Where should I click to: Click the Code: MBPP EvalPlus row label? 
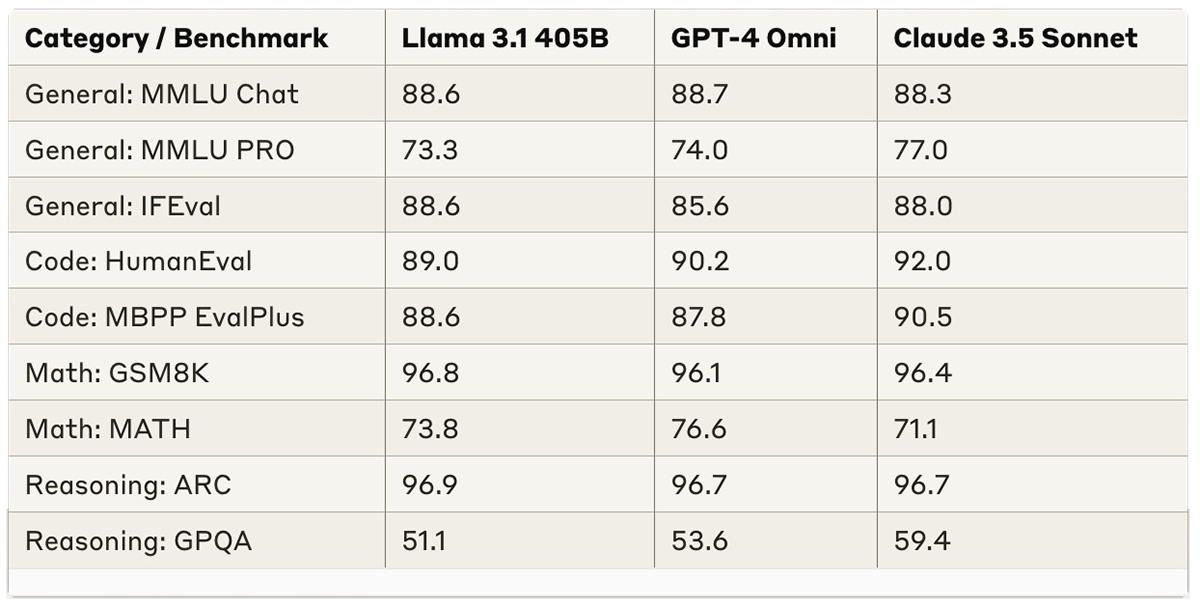pyautogui.click(x=165, y=318)
